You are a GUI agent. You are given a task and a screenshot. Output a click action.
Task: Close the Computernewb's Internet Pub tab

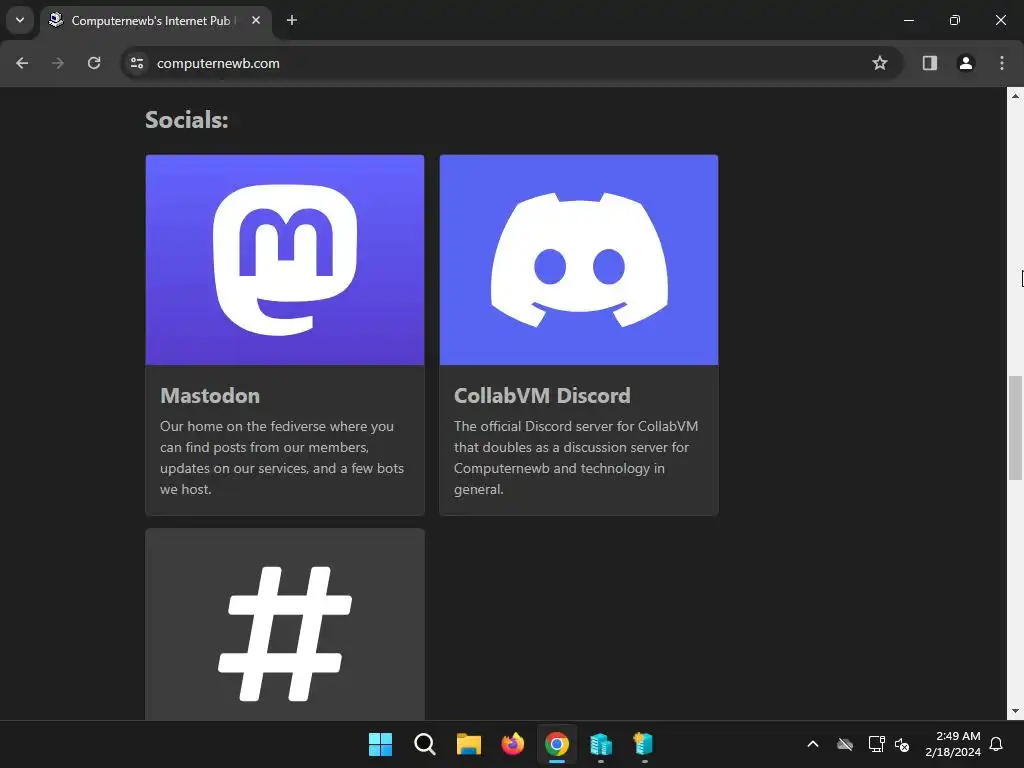pyautogui.click(x=256, y=20)
